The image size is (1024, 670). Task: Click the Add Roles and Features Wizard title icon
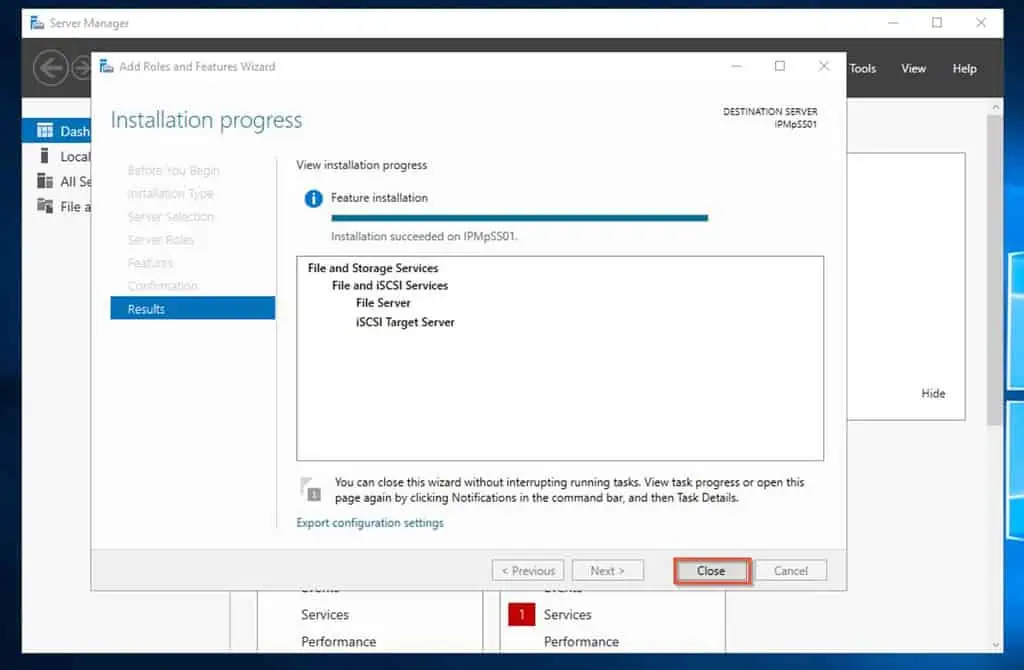click(106, 66)
